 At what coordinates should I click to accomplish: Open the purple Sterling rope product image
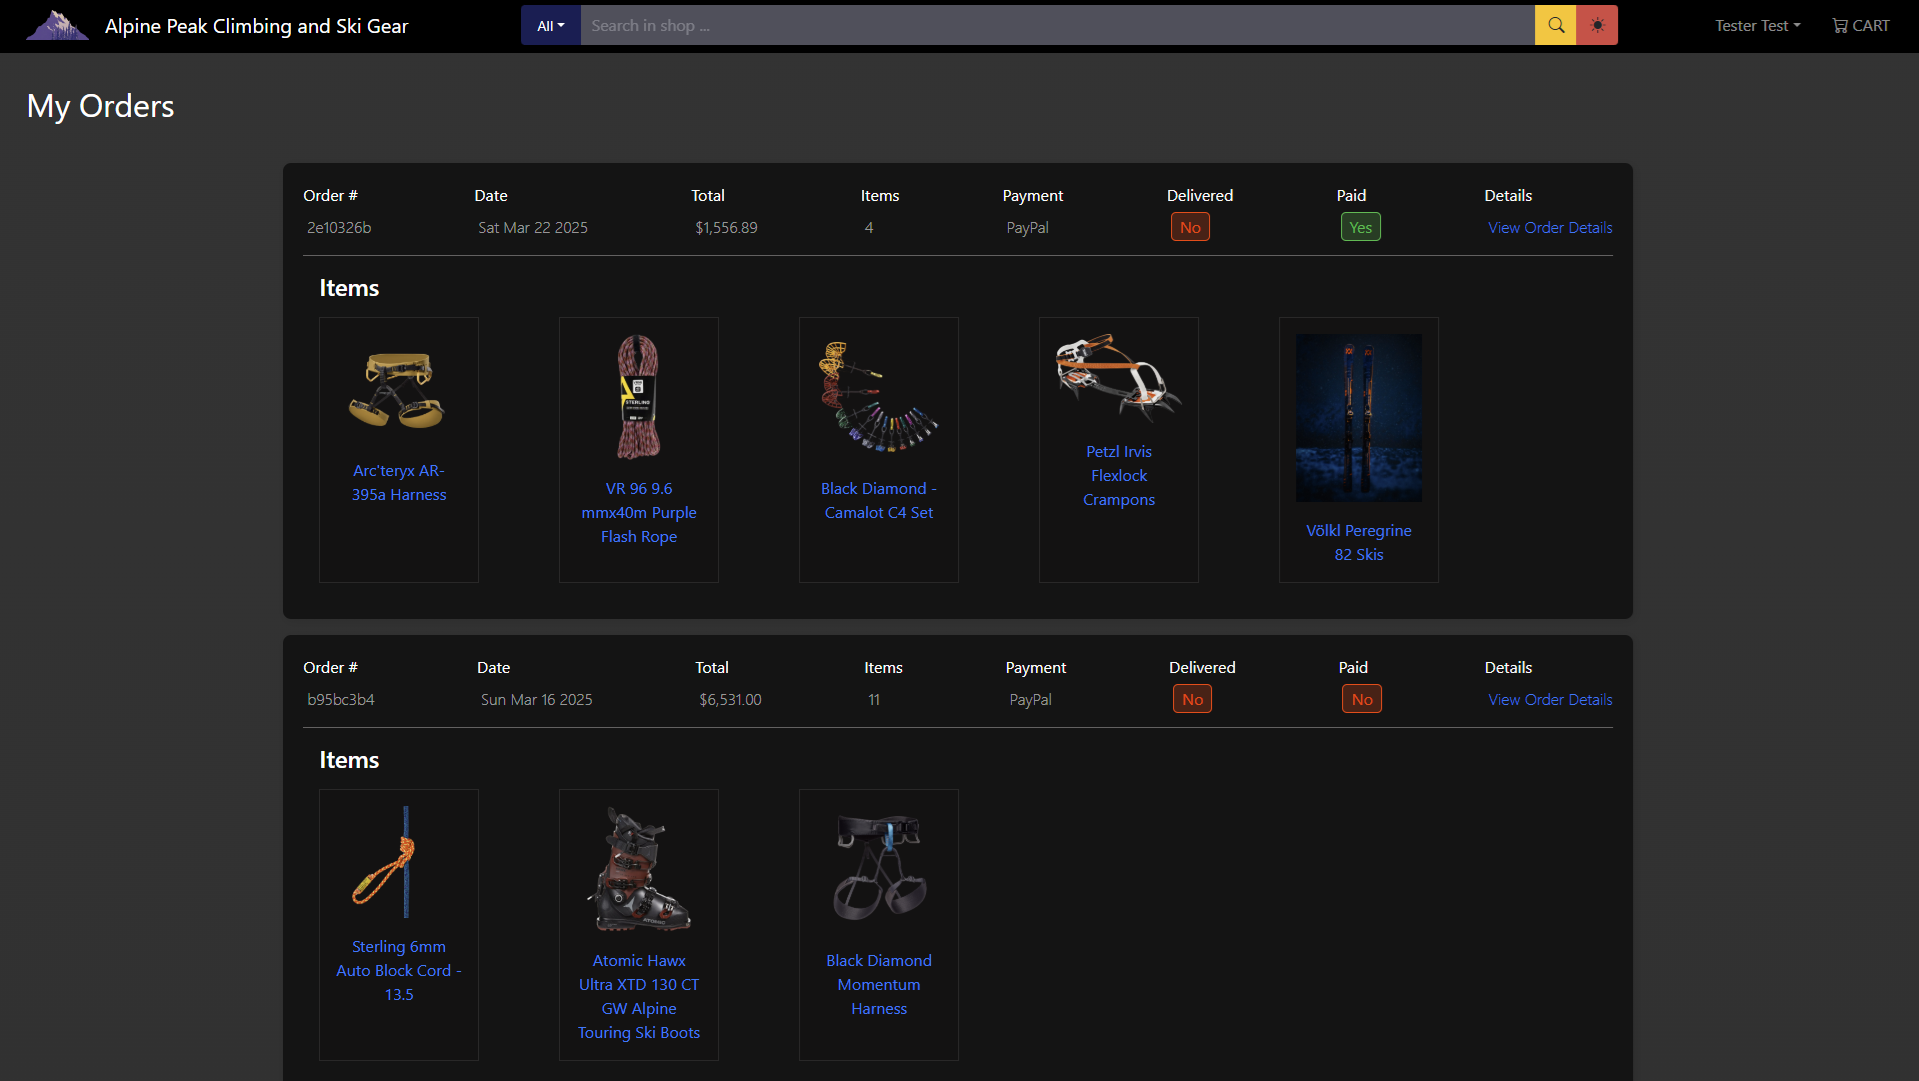[x=638, y=397]
